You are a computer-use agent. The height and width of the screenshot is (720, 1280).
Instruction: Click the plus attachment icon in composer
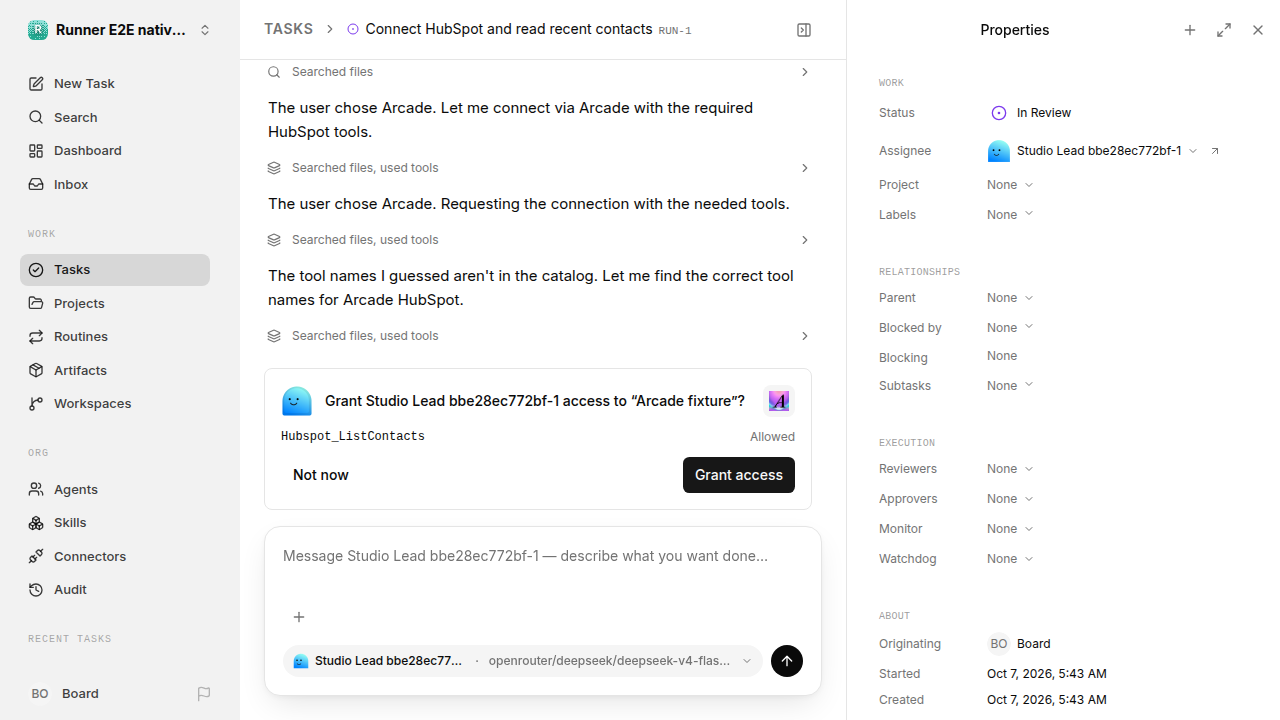299,617
